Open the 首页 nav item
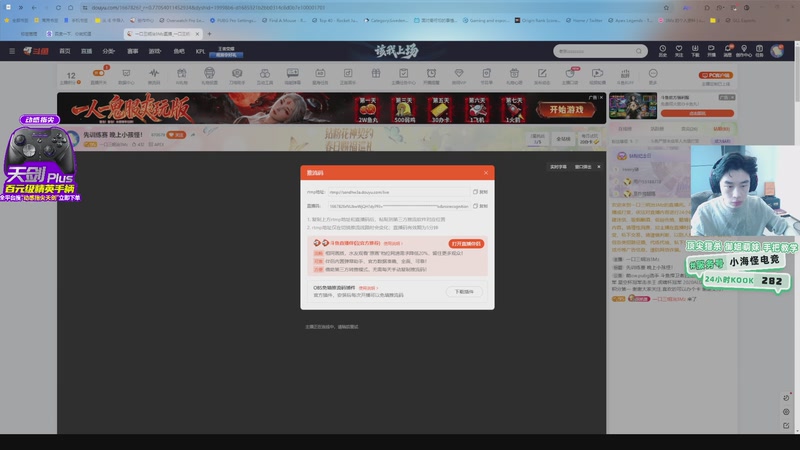This screenshot has width=800, height=450. pyautogui.click(x=65, y=51)
